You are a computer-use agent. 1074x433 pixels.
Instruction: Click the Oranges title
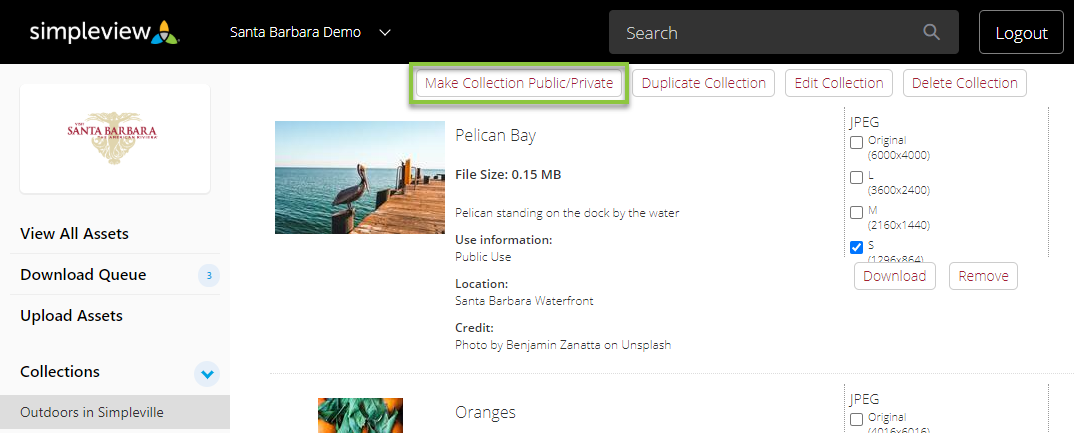485,412
